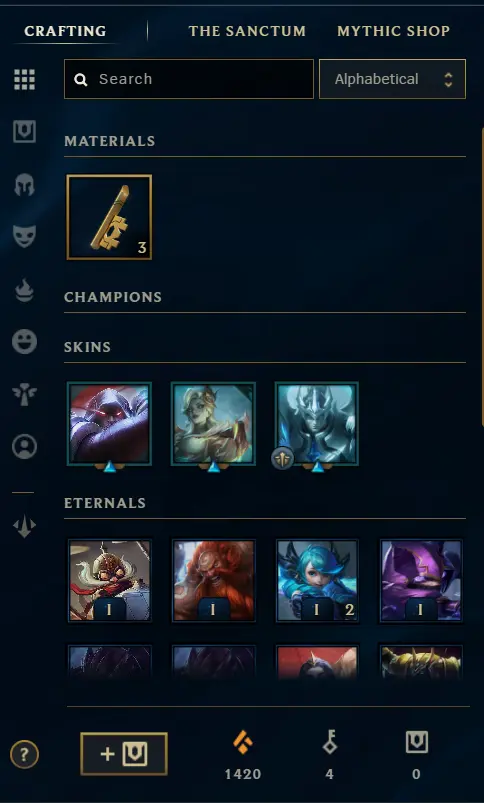
Task: Open the help question mark icon
Action: (24, 754)
